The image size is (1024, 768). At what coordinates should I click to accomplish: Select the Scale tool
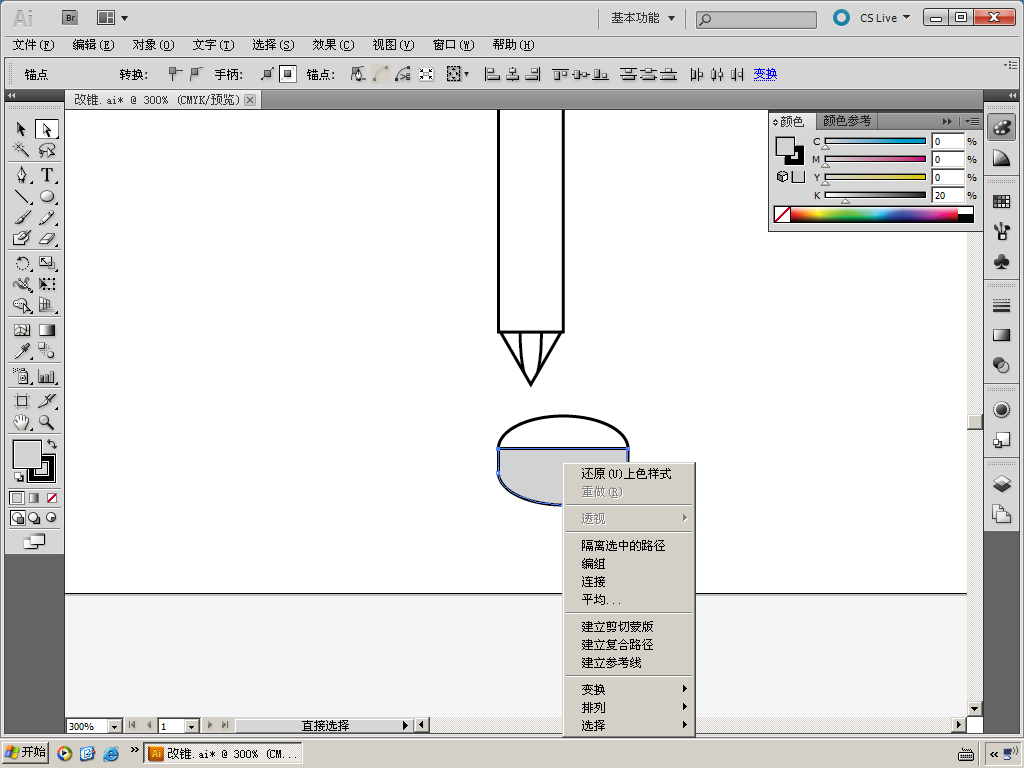(46, 263)
